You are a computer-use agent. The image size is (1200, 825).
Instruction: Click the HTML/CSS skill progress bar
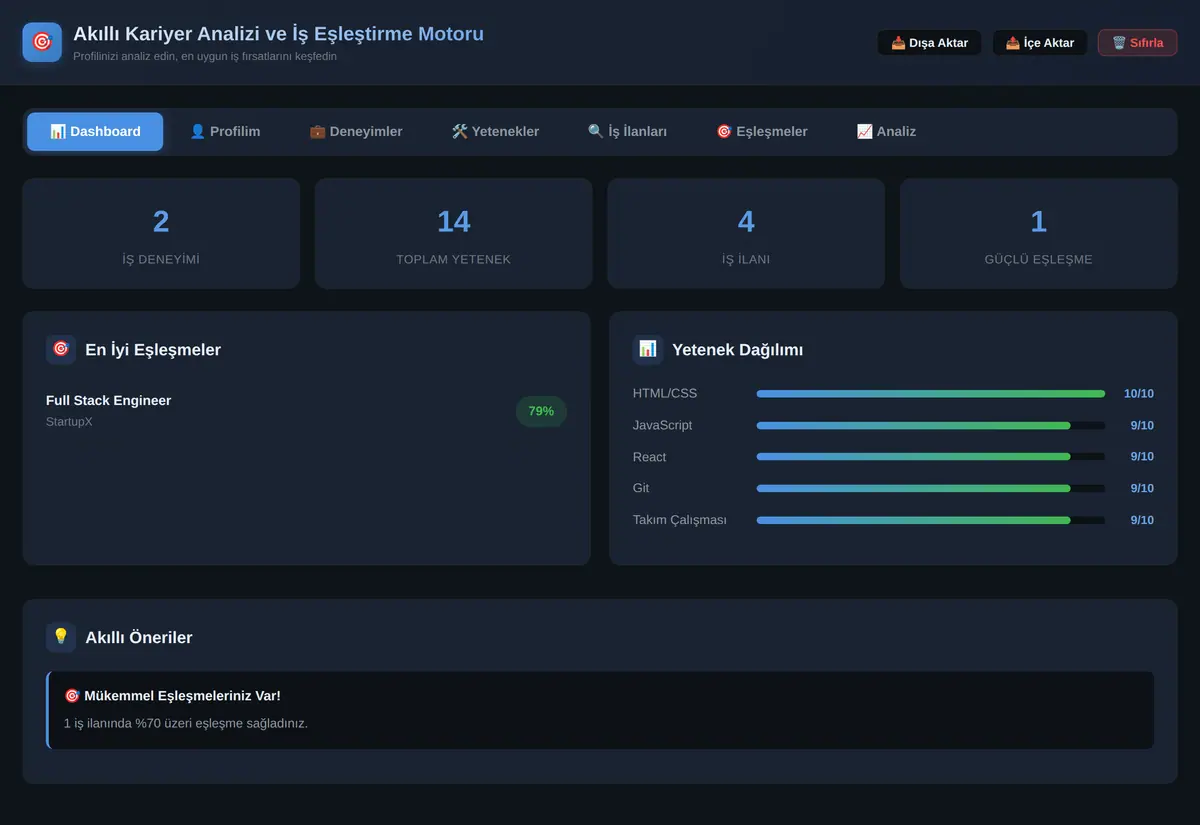pyautogui.click(x=931, y=394)
